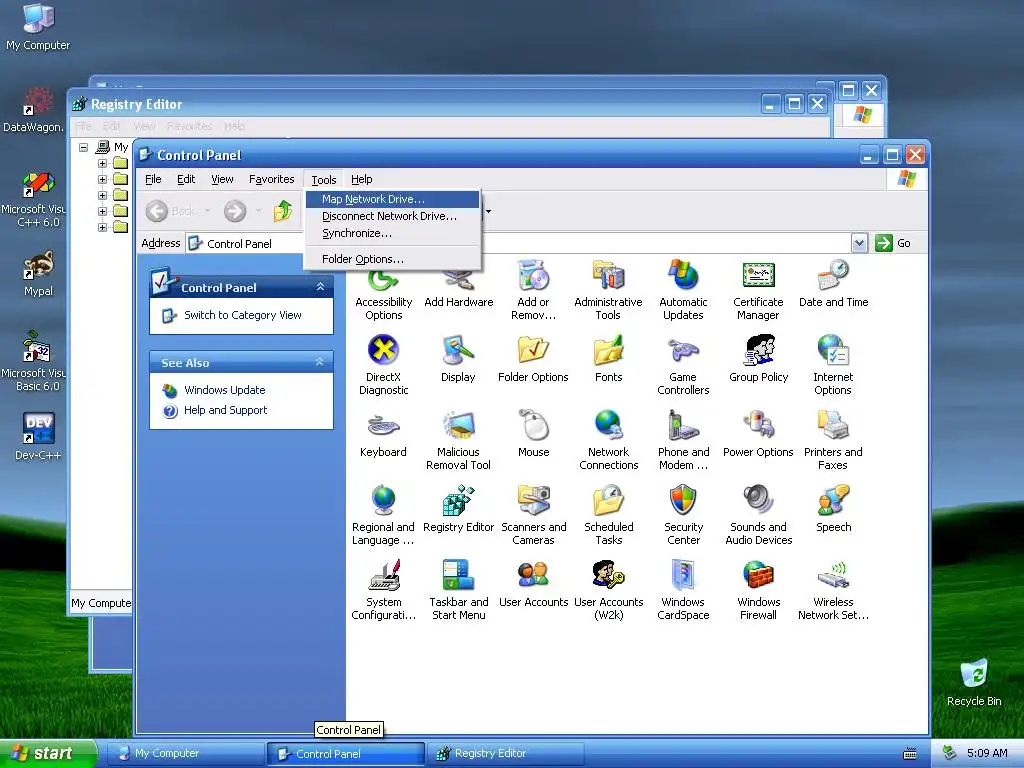This screenshot has width=1024, height=768.
Task: Open Printers and Faxes icon
Action: coord(833,441)
